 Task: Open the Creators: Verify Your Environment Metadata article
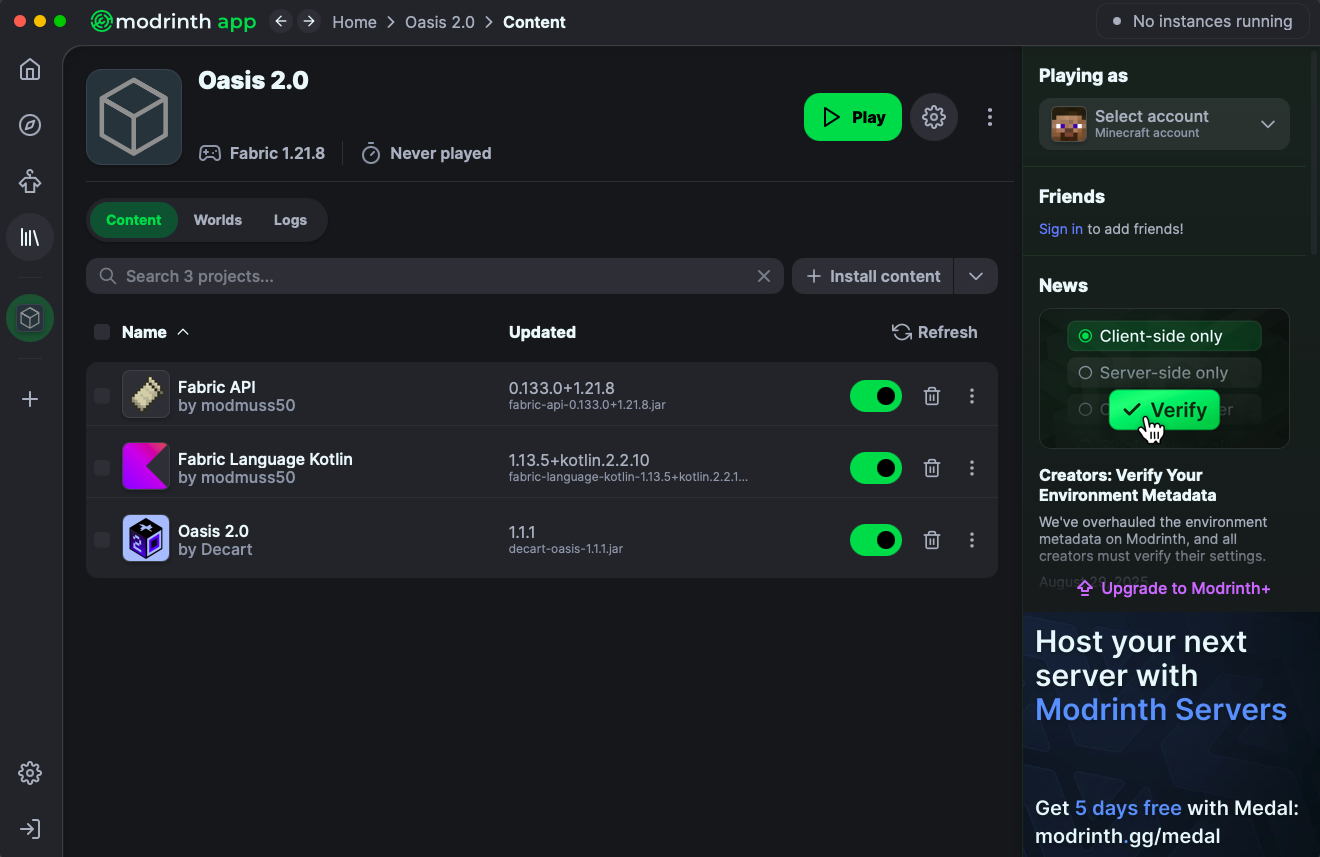click(1128, 485)
